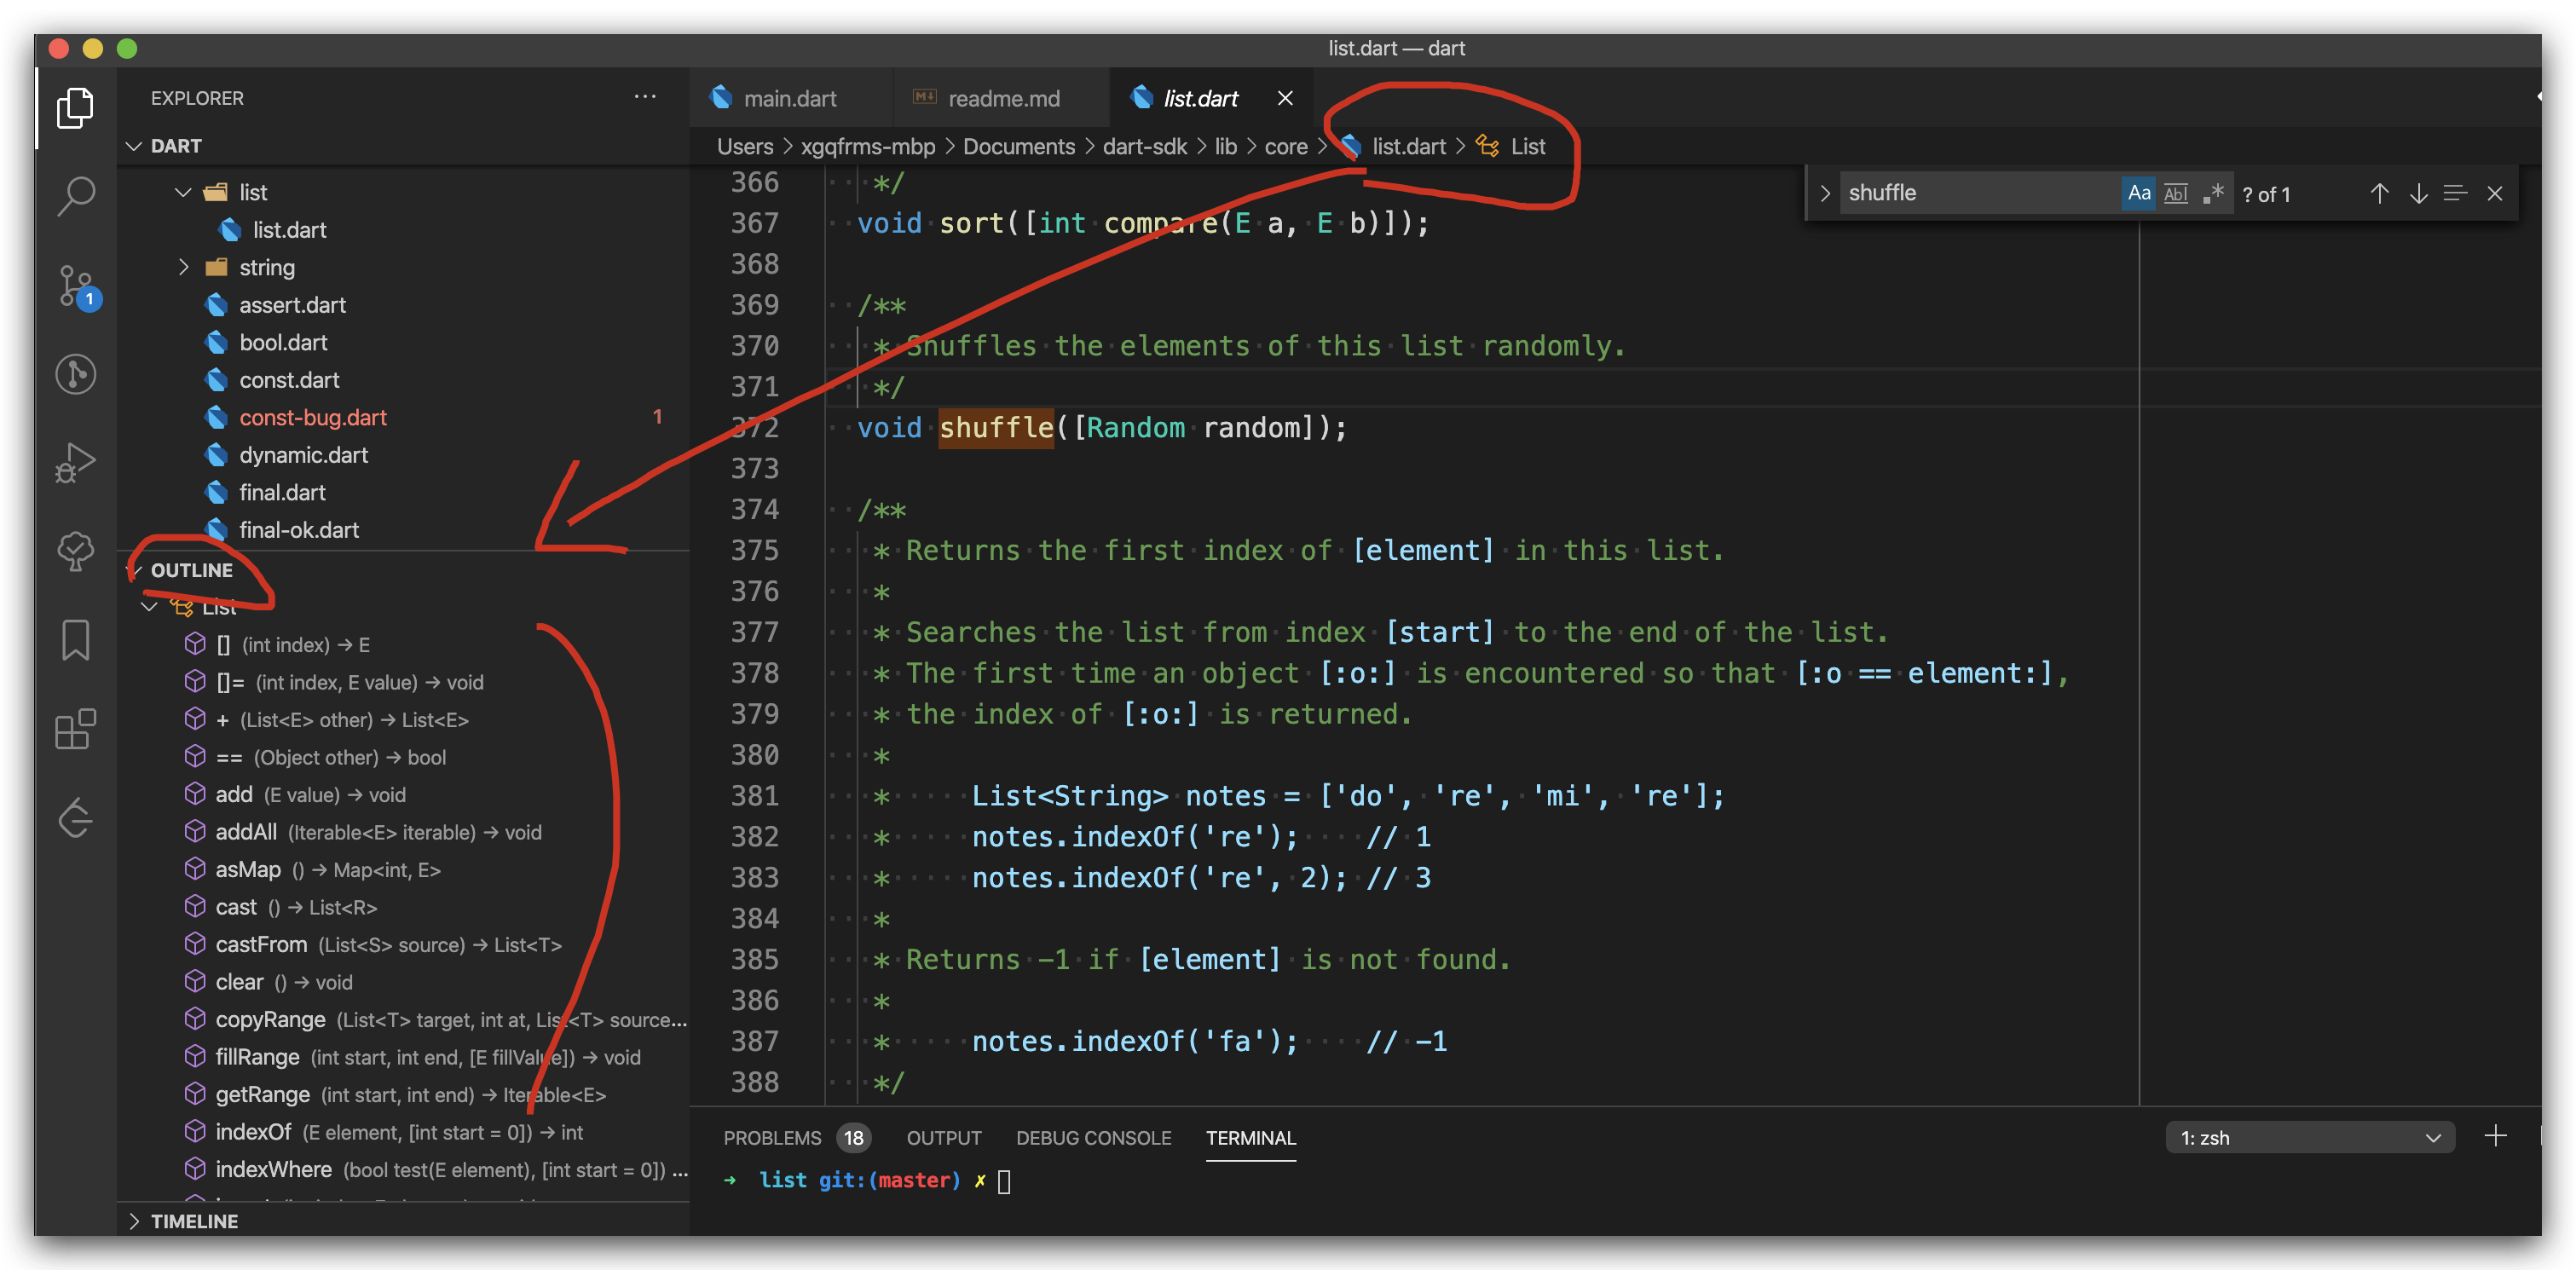Create new terminal with plus icon

[x=2495, y=1136]
